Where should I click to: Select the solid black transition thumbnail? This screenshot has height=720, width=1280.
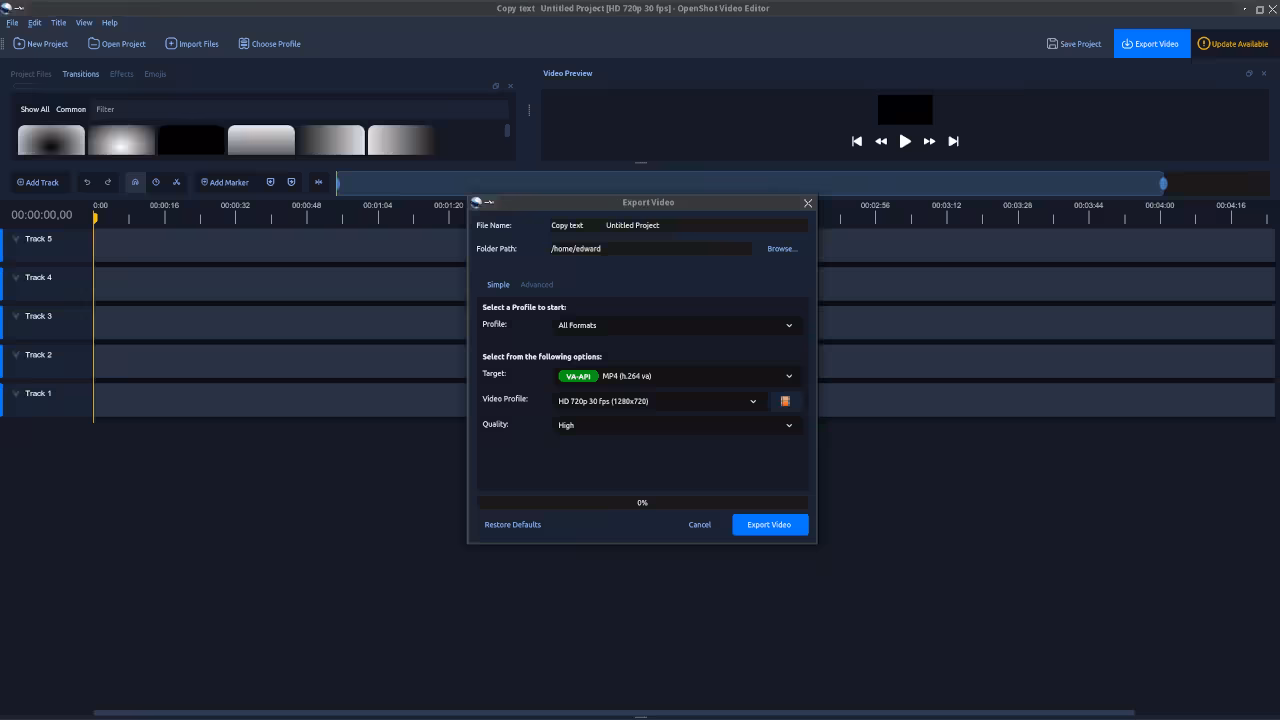tap(191, 140)
